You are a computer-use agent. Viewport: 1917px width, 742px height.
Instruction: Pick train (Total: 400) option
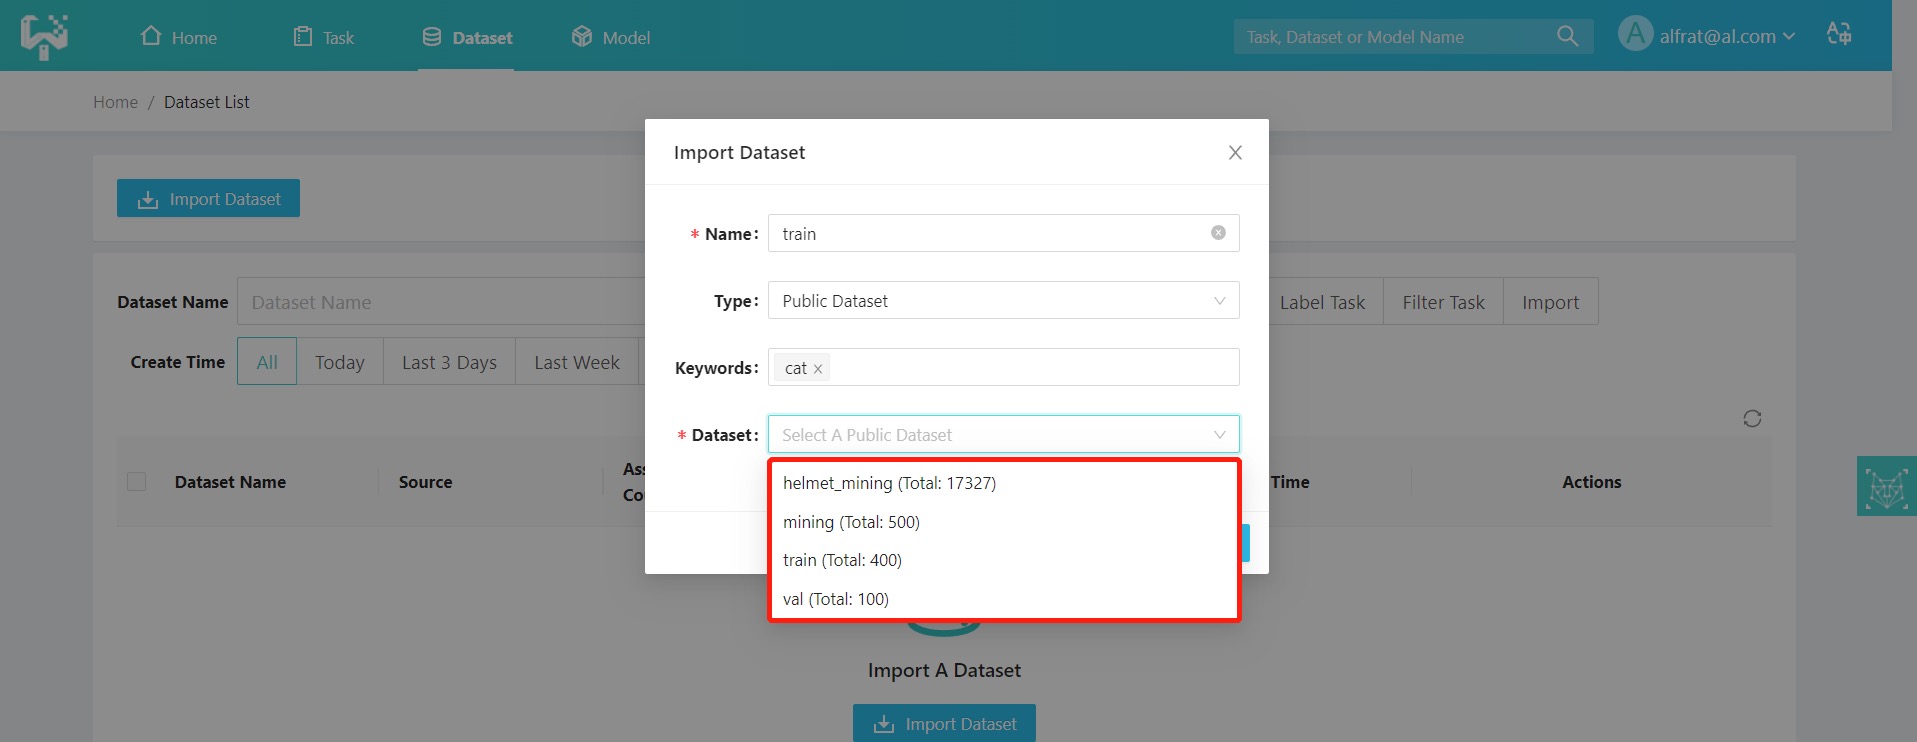[1004, 560]
